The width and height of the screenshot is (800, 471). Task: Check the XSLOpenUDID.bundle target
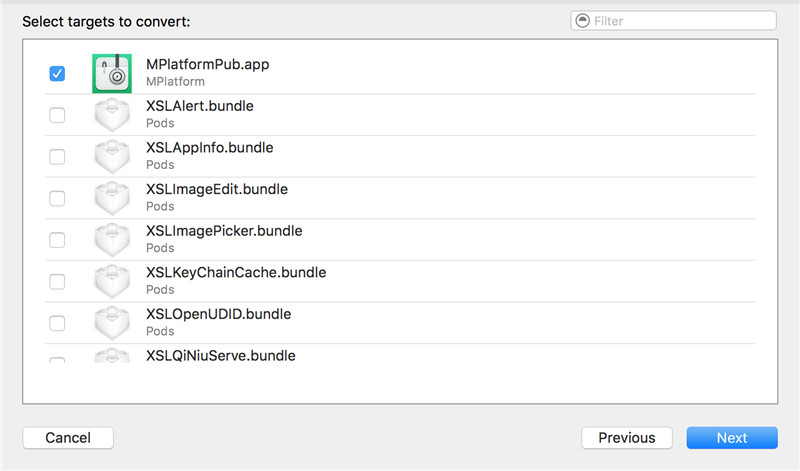pos(57,323)
